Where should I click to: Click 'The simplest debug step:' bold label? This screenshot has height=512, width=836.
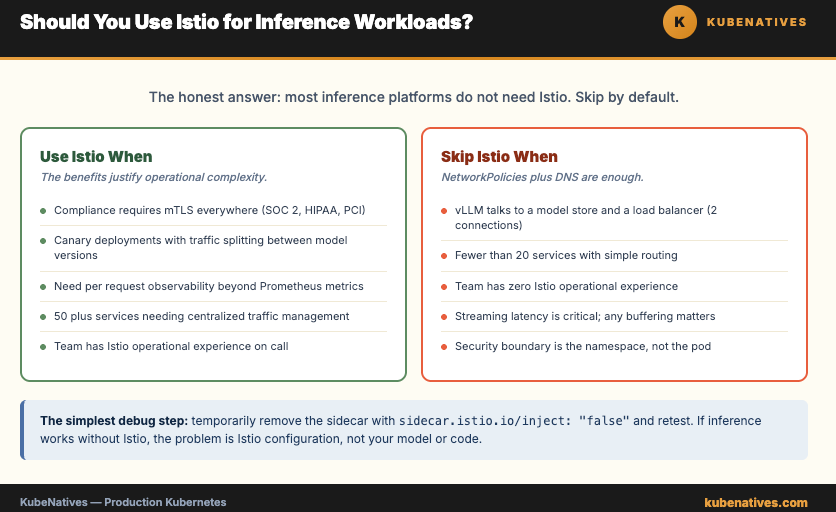coord(114,421)
